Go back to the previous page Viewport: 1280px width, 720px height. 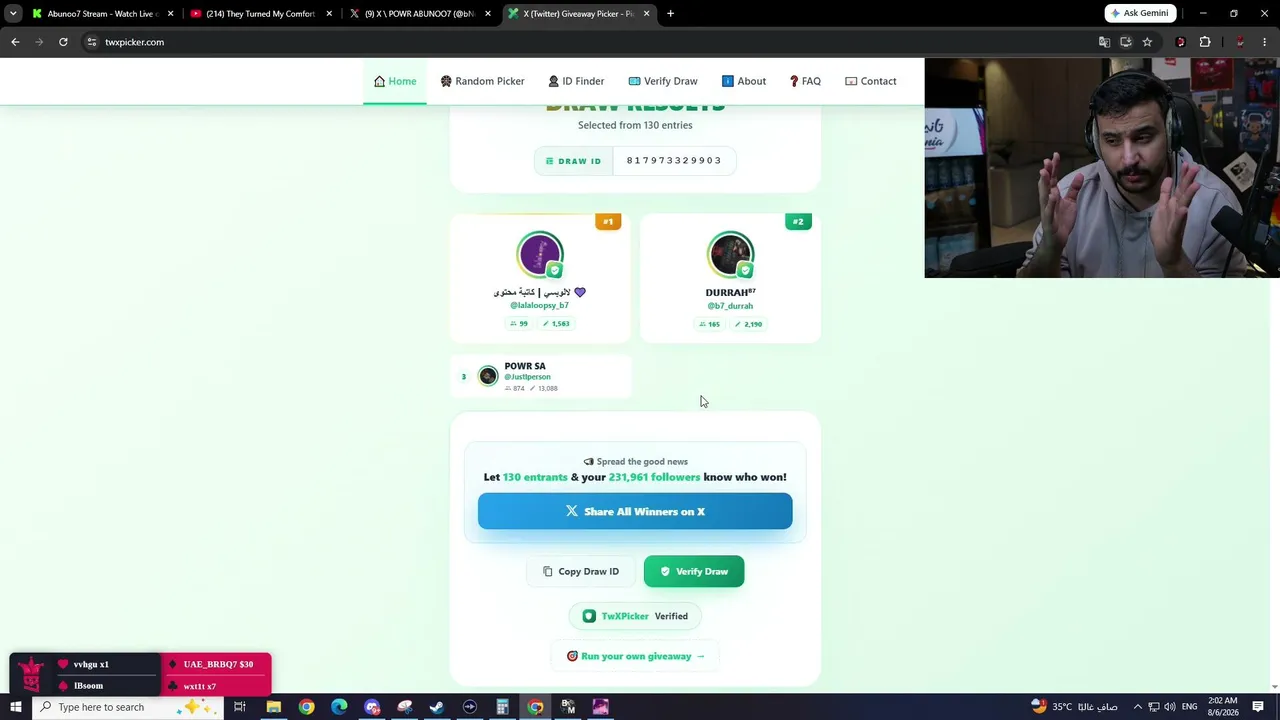click(x=15, y=42)
